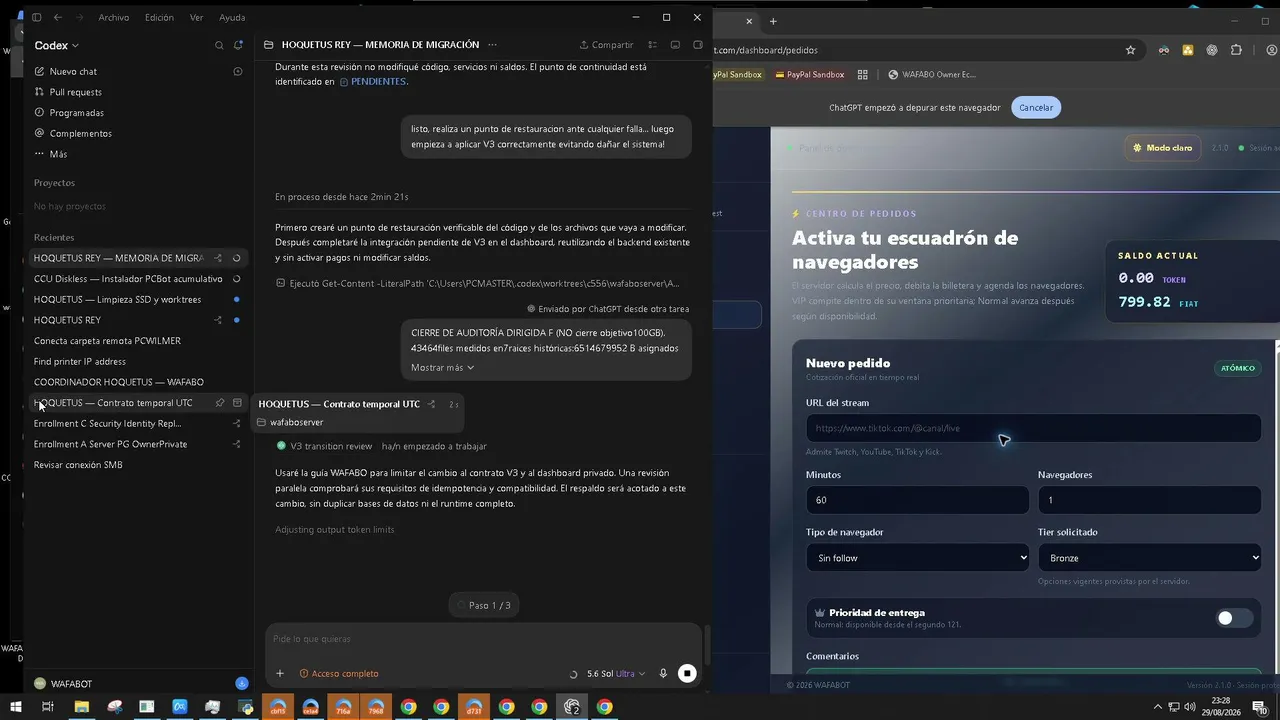Open the red PayPal Sandbox bookmark
The width and height of the screenshot is (1280, 720).
[808, 74]
